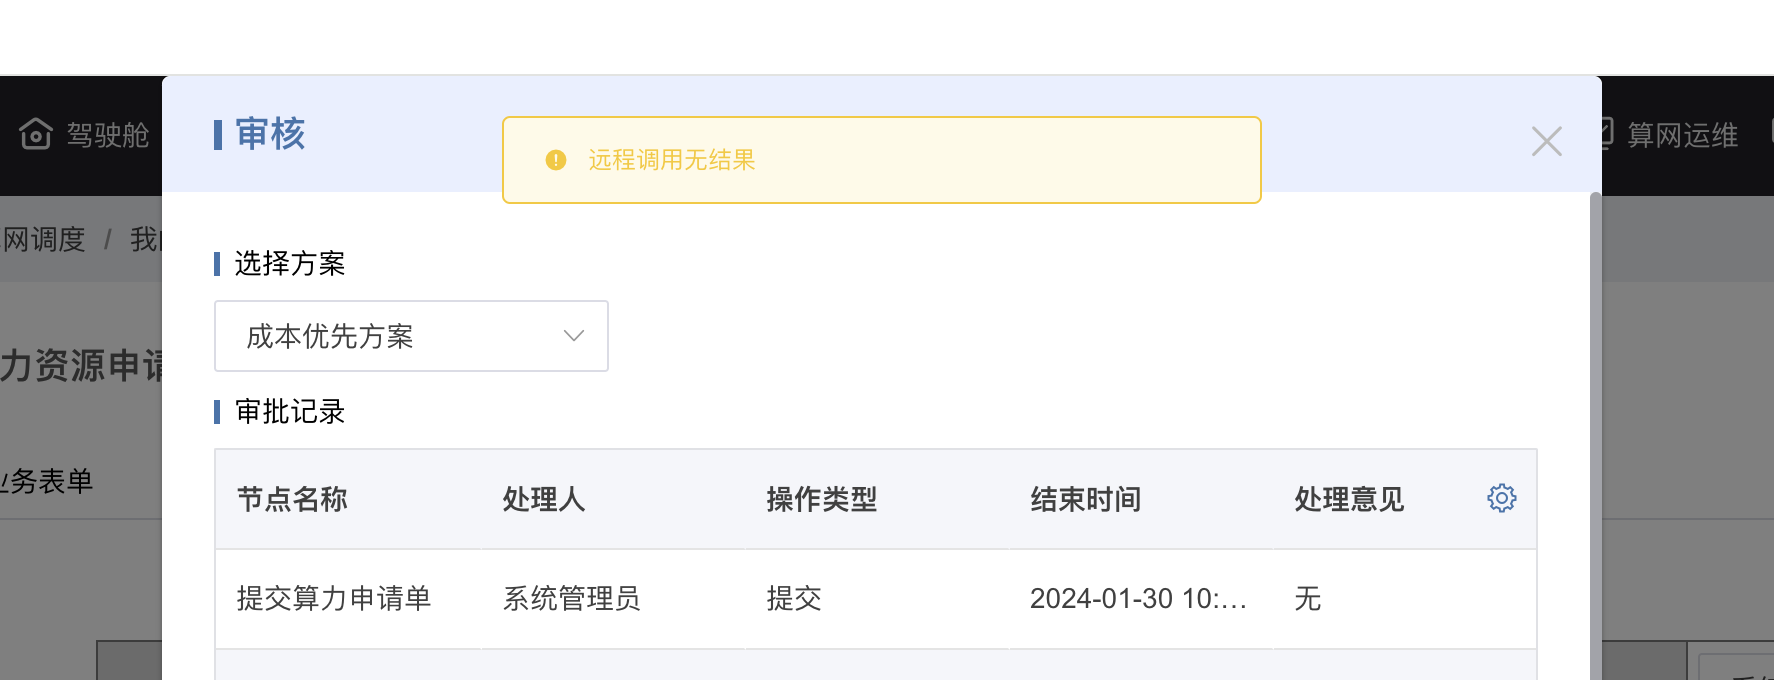Image resolution: width=1774 pixels, height=680 pixels.
Task: Open the 成本优先方案 dropdown
Action: pyautogui.click(x=411, y=336)
